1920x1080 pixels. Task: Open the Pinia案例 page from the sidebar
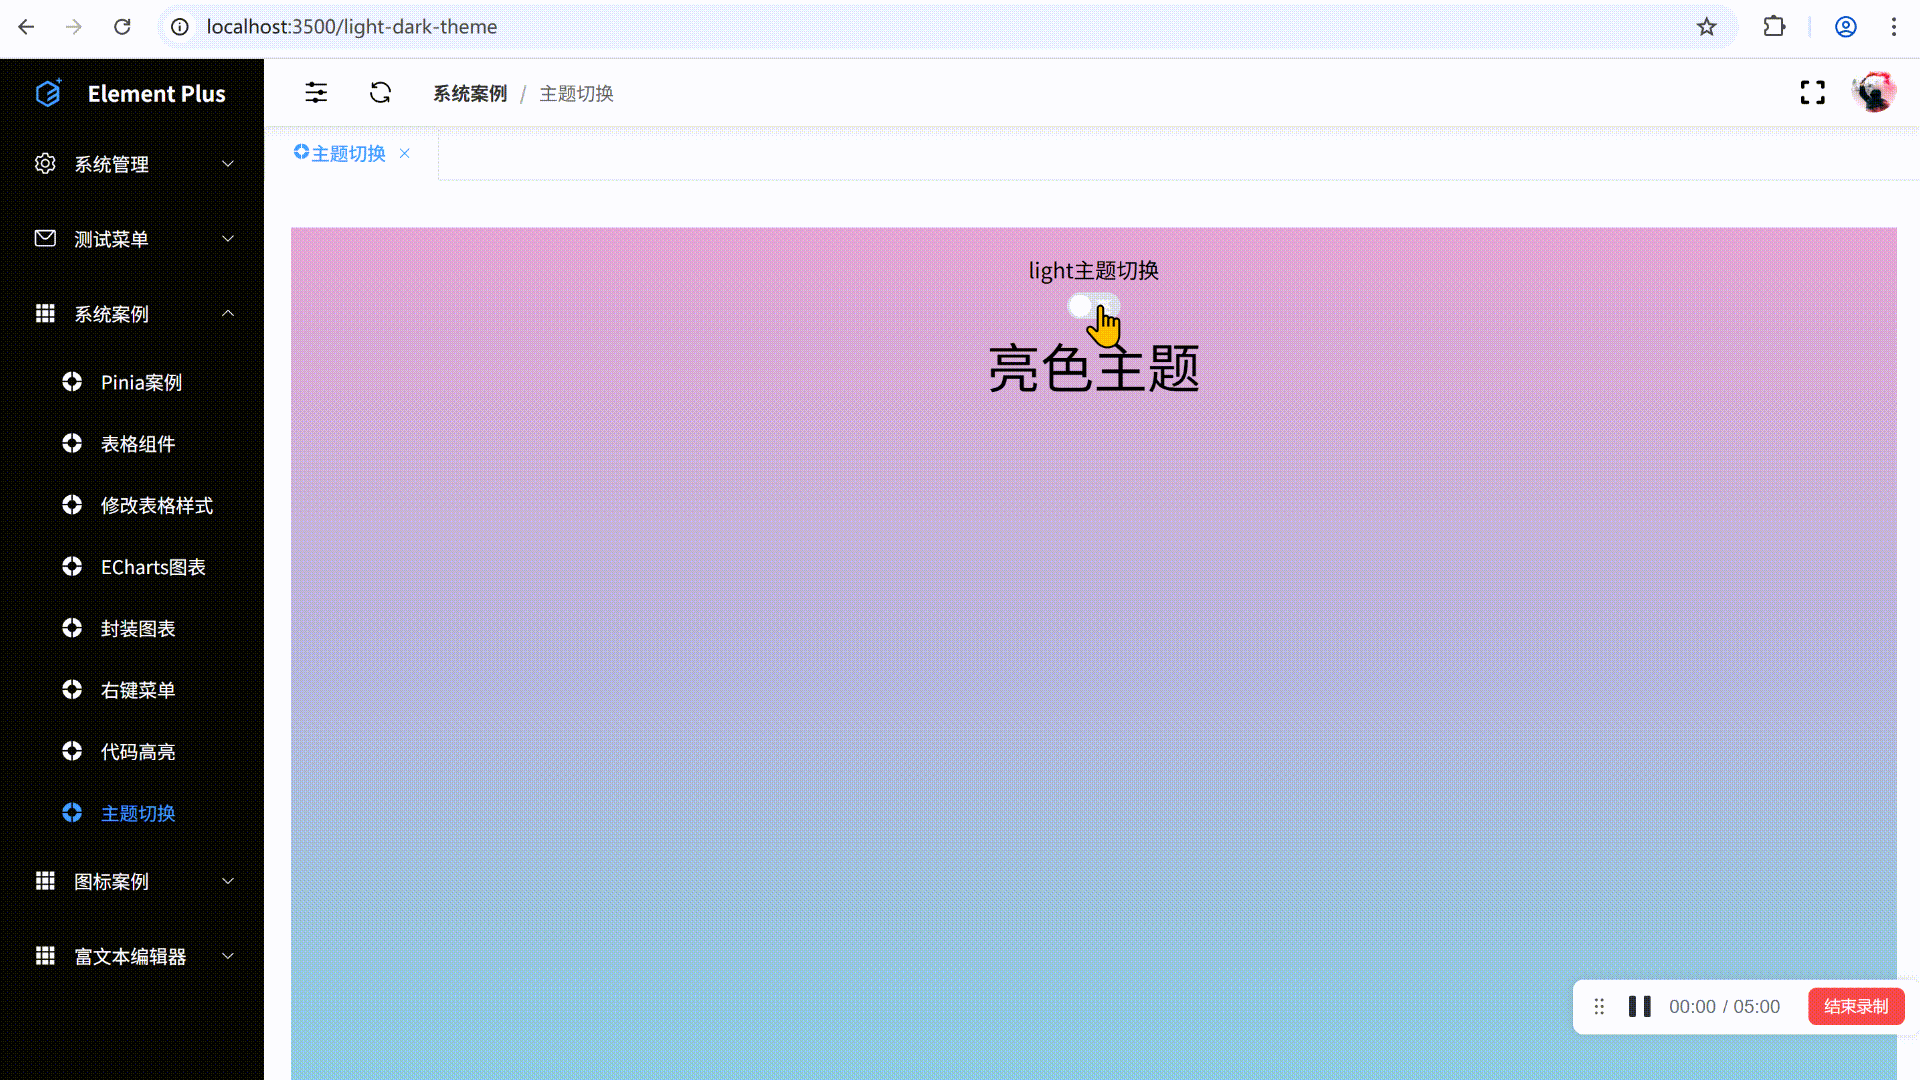click(x=140, y=382)
